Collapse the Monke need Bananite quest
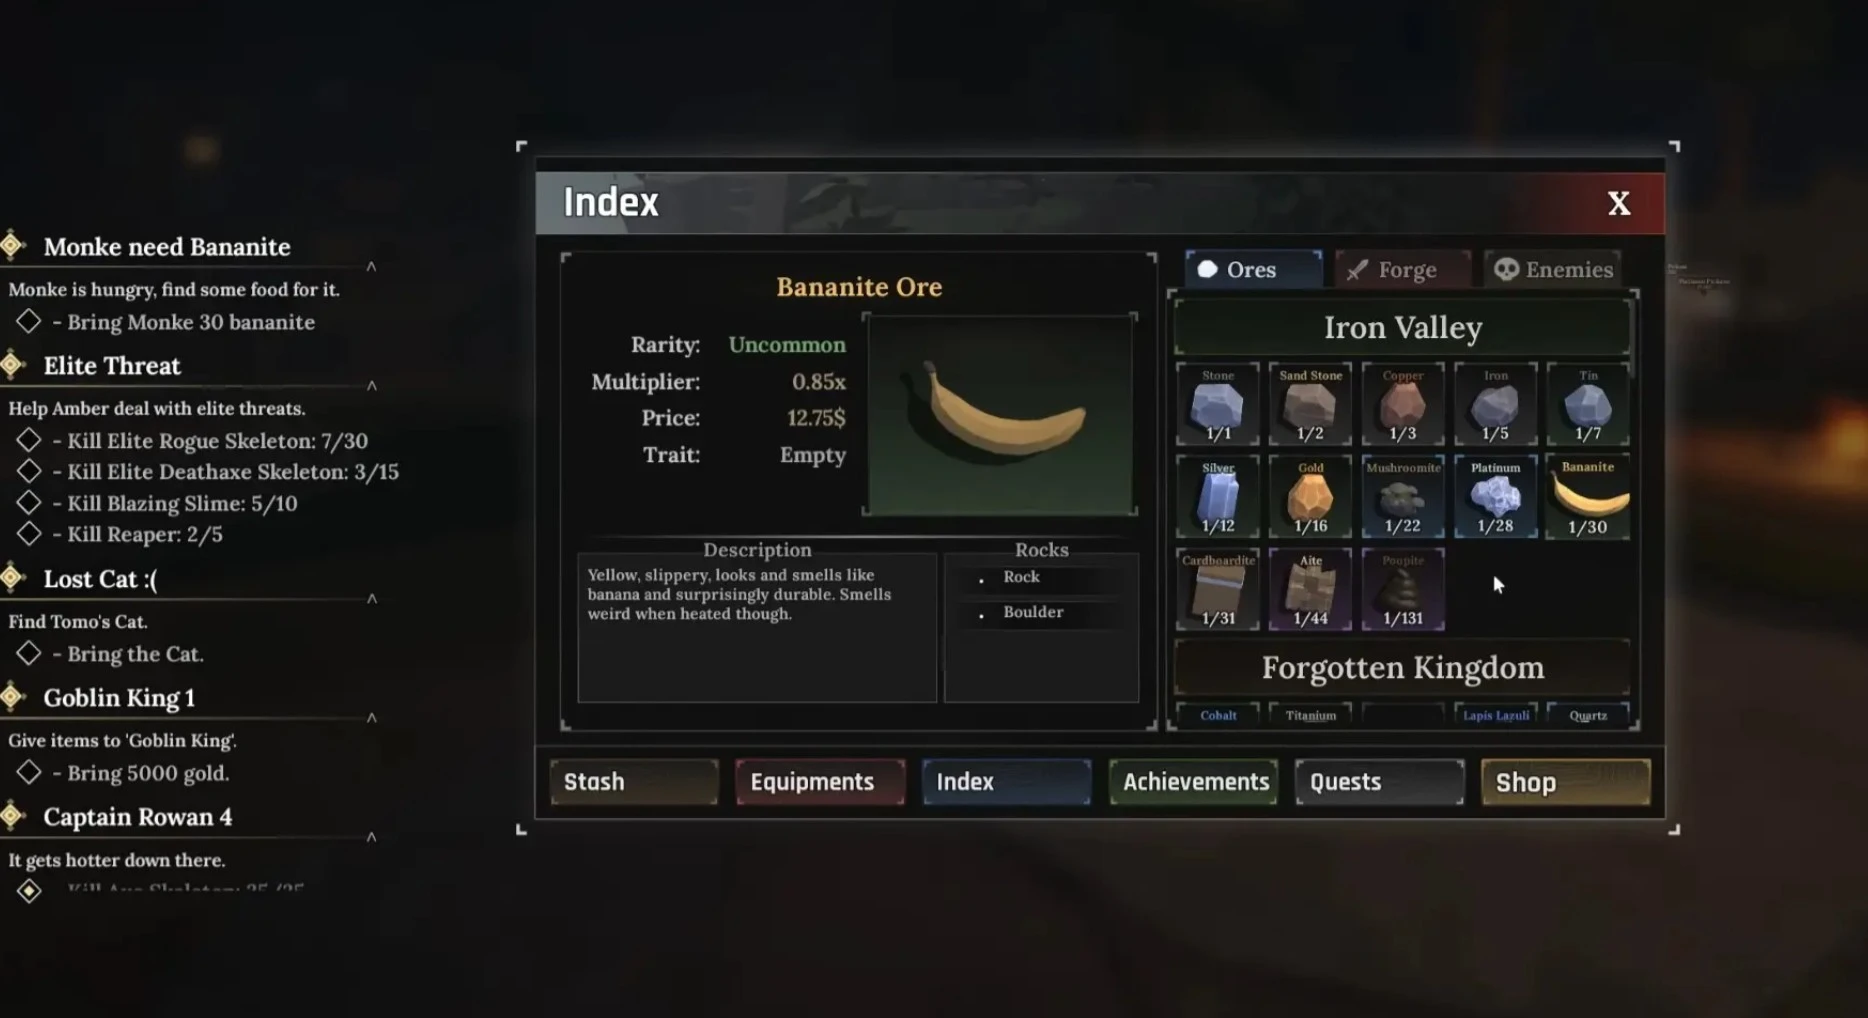 [x=371, y=266]
